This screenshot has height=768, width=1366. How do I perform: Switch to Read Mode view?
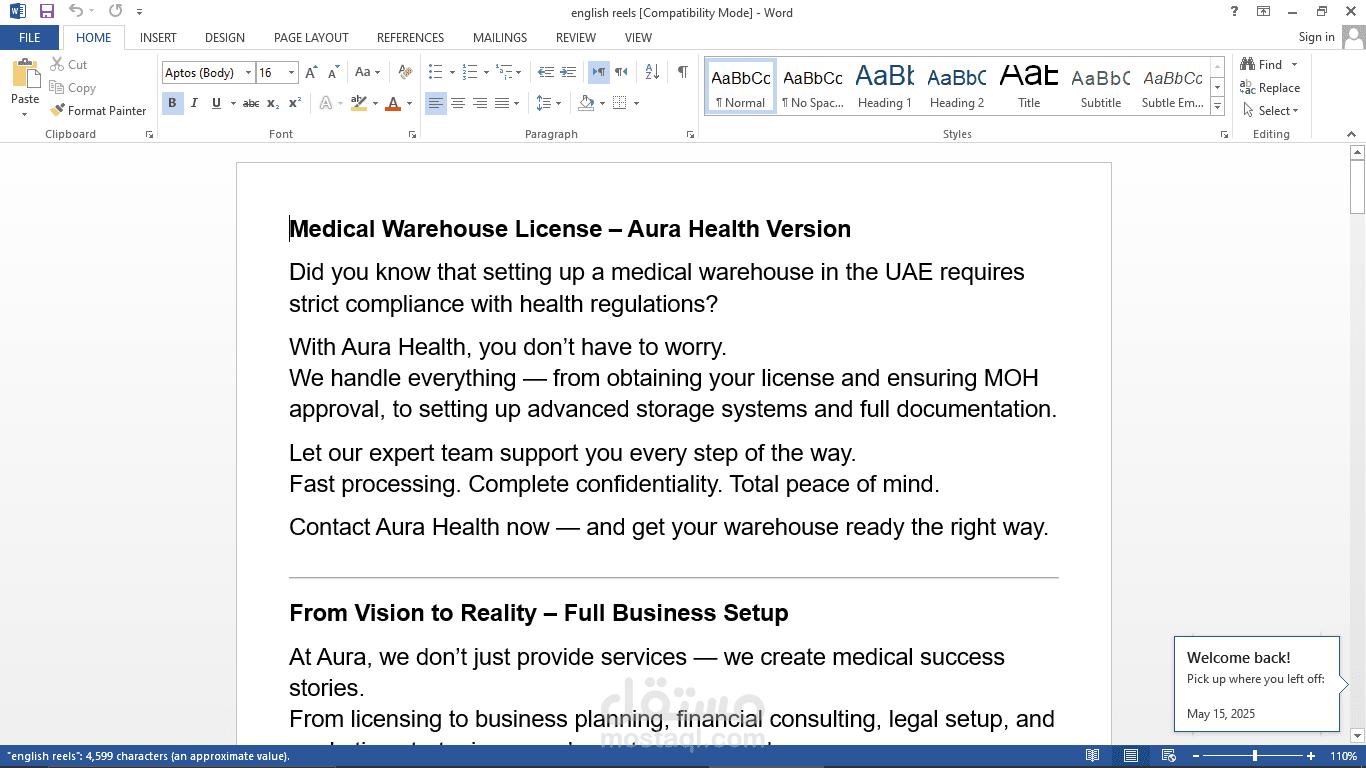[x=1093, y=756]
